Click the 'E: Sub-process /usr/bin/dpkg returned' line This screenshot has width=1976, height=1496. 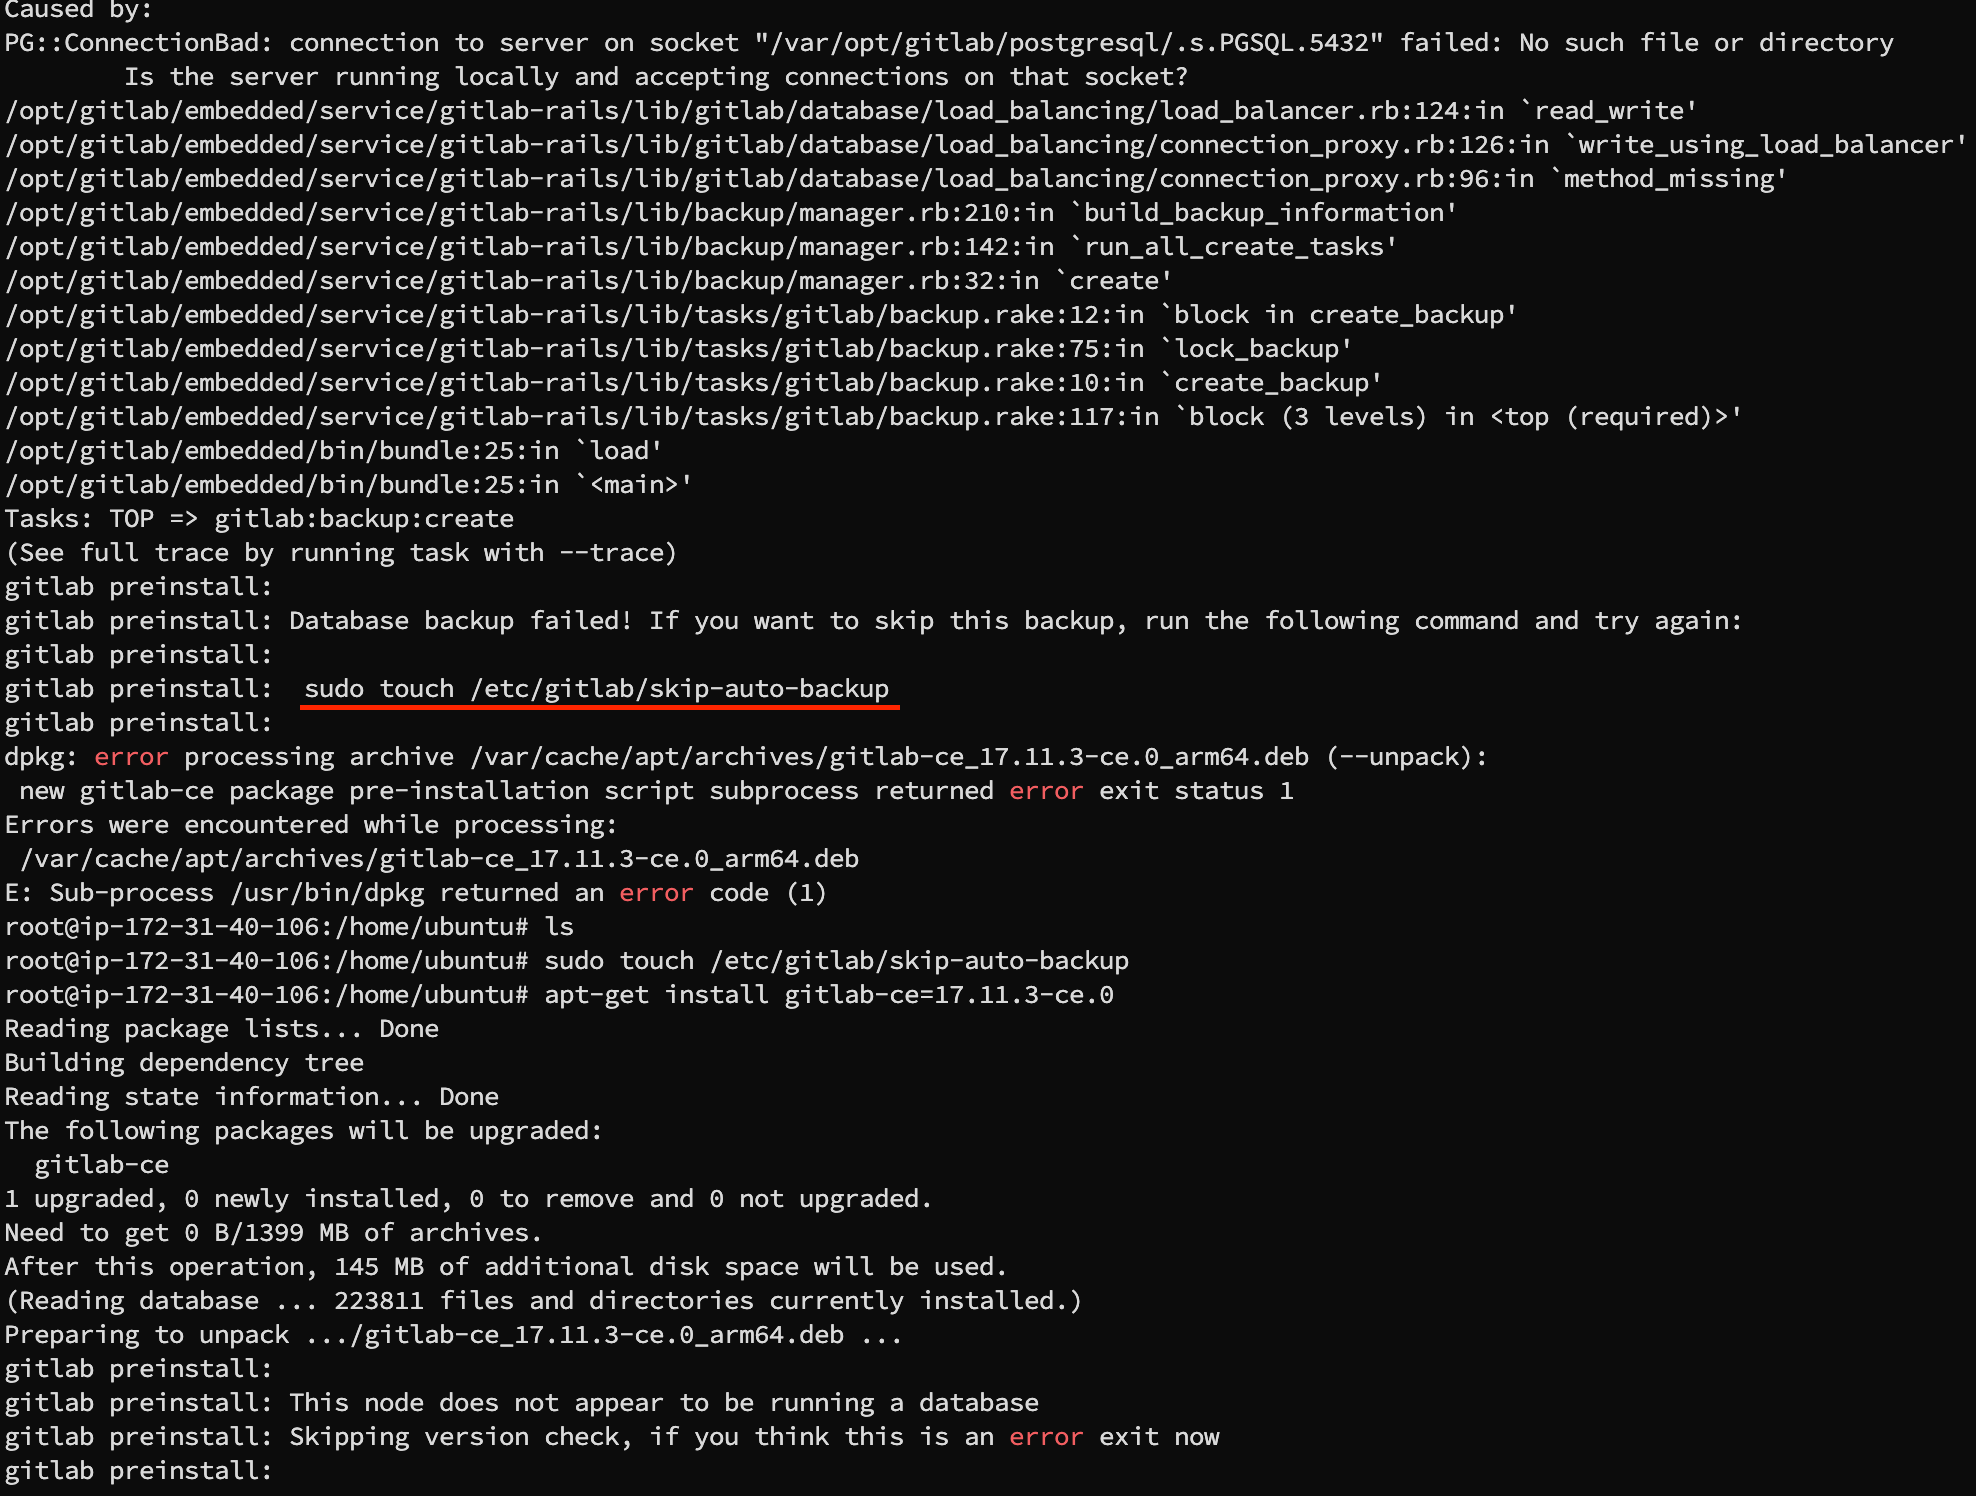(416, 893)
